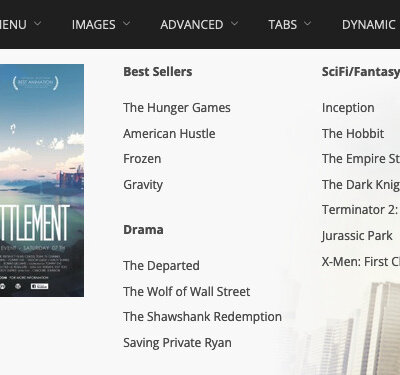
Task: Open The Hobbit link
Action: [x=353, y=134]
